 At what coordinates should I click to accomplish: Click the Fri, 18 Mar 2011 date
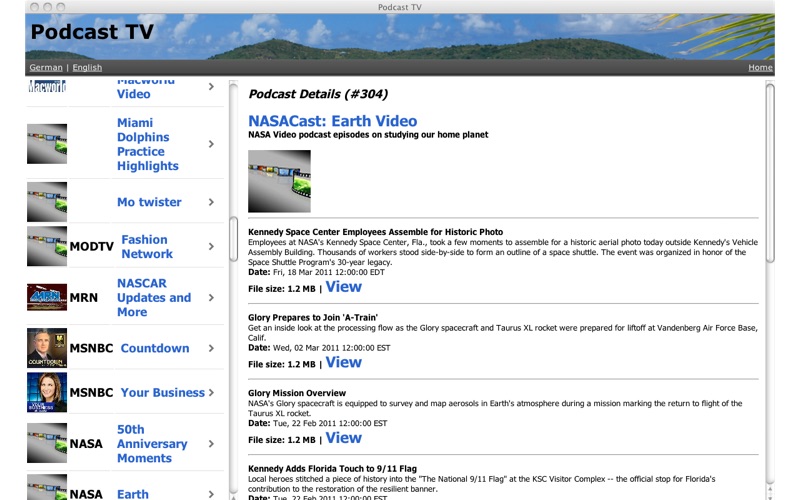point(329,272)
